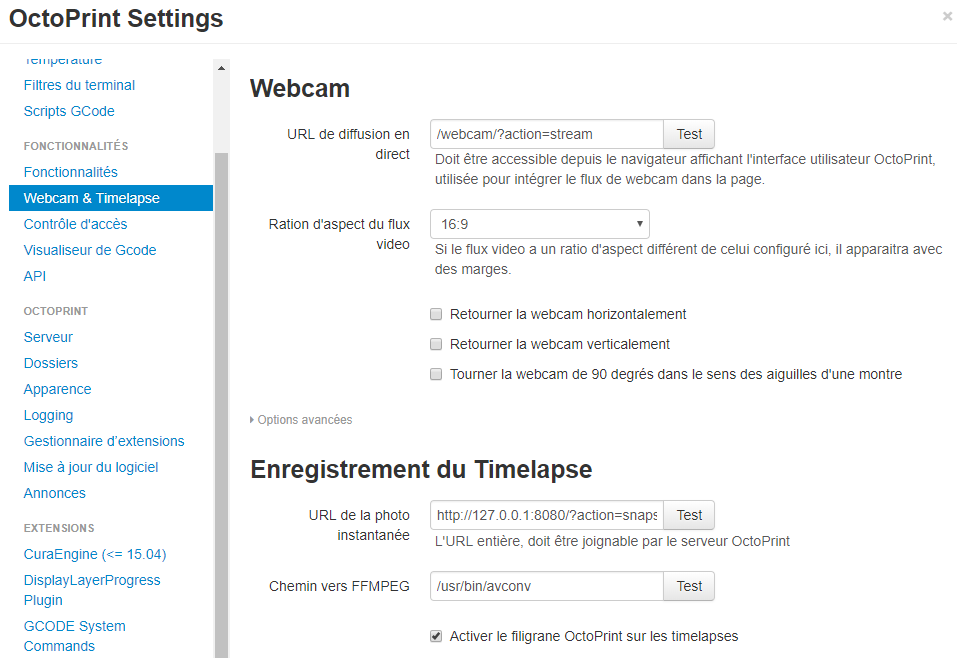Image resolution: width=957 pixels, height=658 pixels.
Task: Click the FFMPEG path input field
Action: coord(547,586)
